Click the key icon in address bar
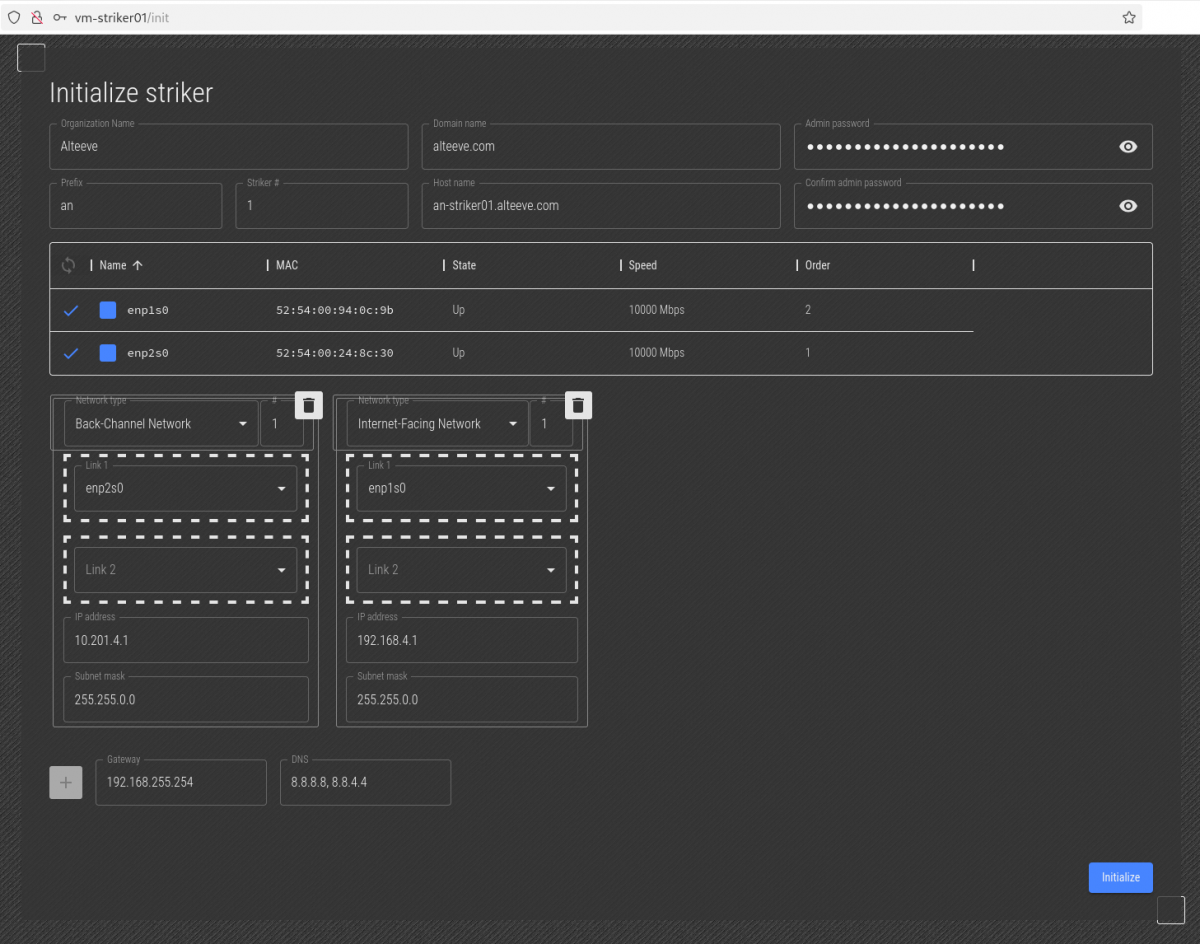 [x=60, y=17]
